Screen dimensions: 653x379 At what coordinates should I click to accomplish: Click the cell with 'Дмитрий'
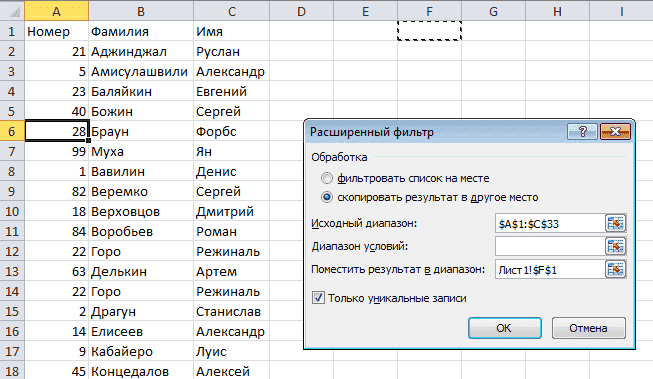tap(232, 211)
